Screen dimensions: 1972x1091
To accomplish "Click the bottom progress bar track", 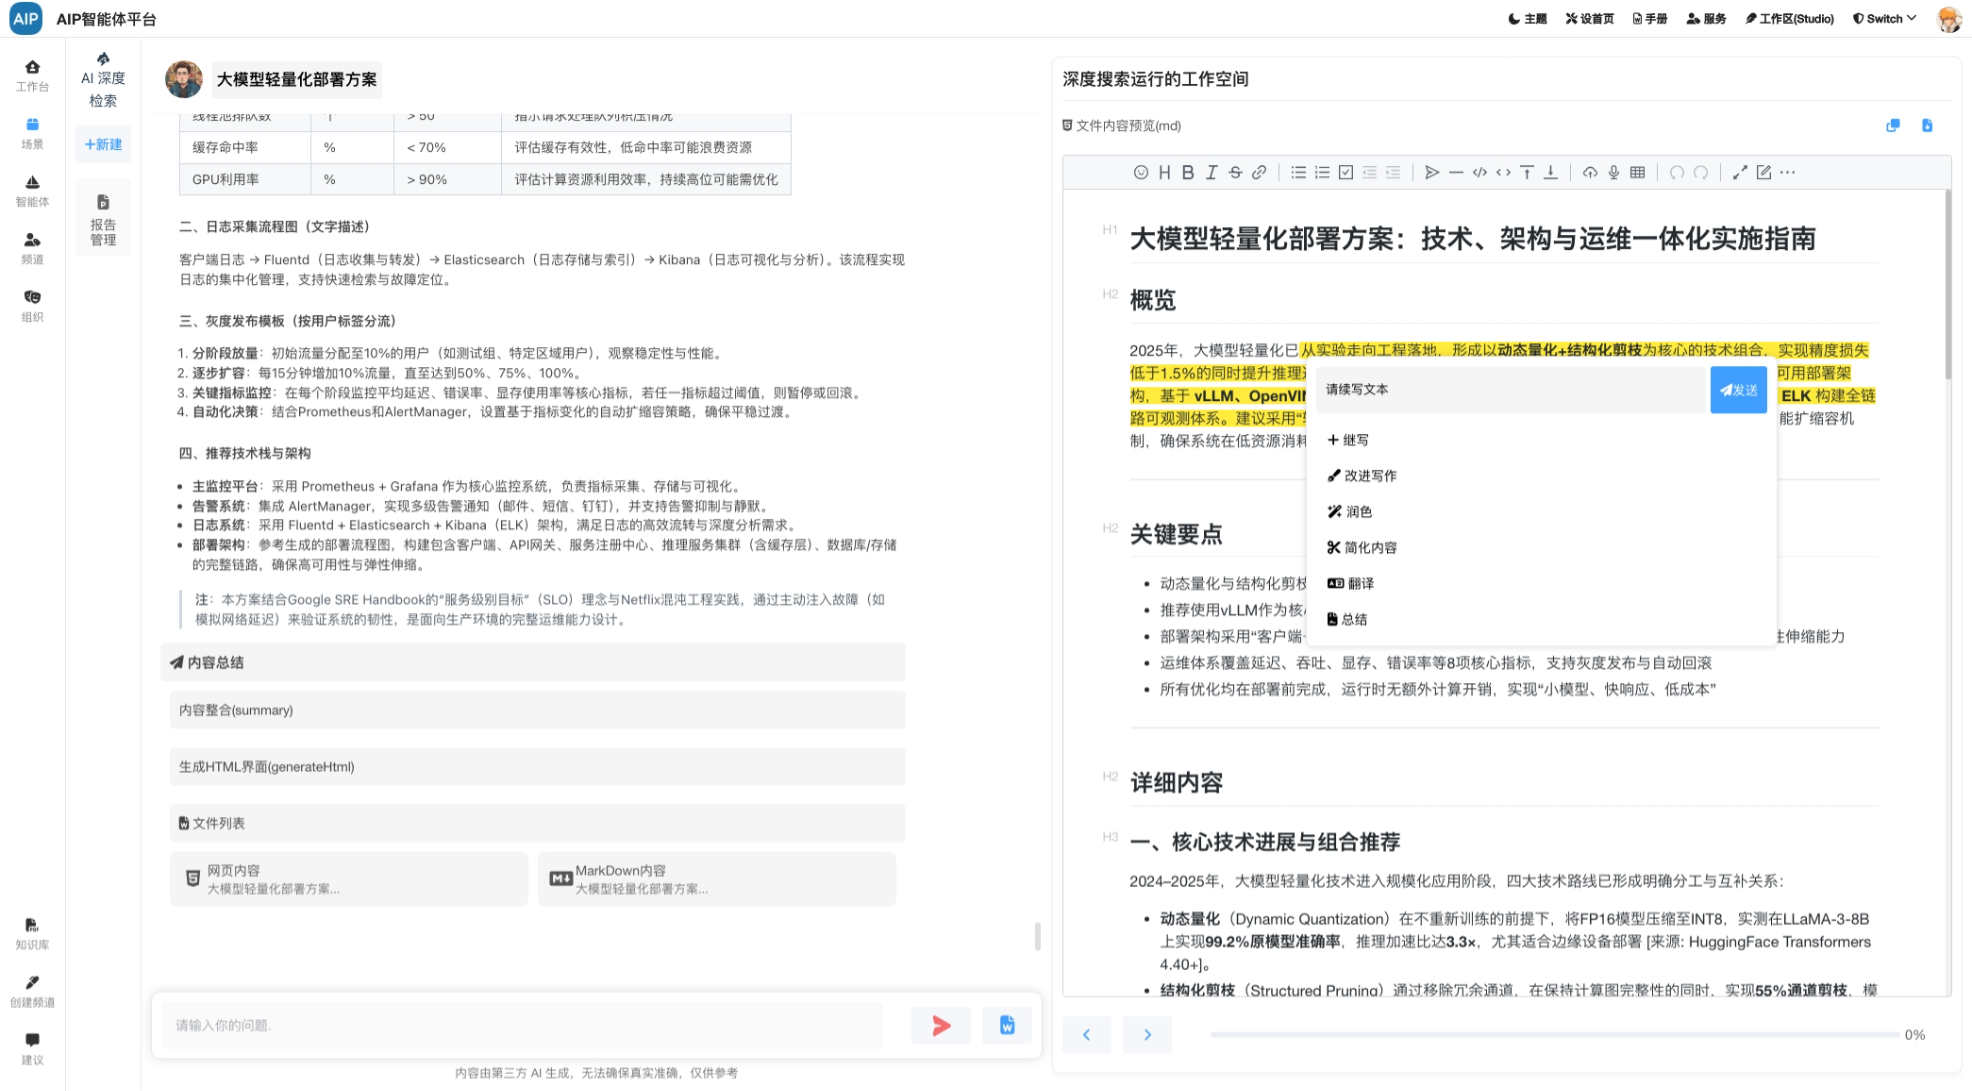I will pos(1553,1035).
